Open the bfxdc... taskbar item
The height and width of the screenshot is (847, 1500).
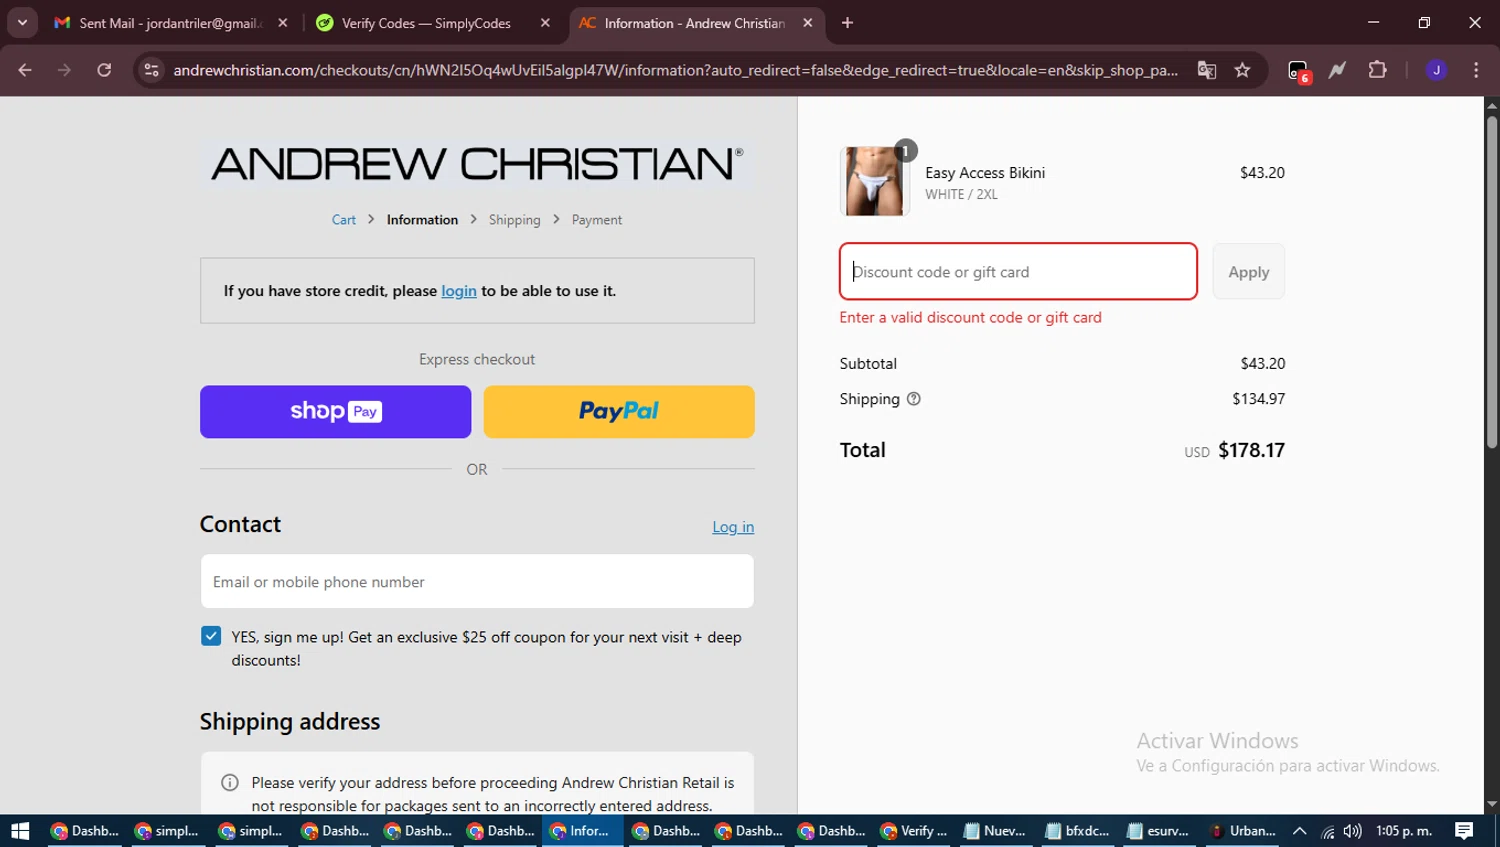[1077, 831]
